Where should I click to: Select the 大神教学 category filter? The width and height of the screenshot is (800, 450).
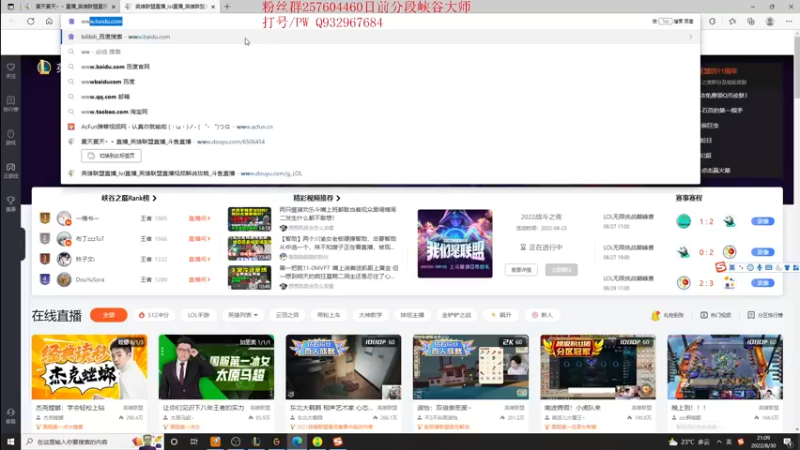[x=370, y=315]
